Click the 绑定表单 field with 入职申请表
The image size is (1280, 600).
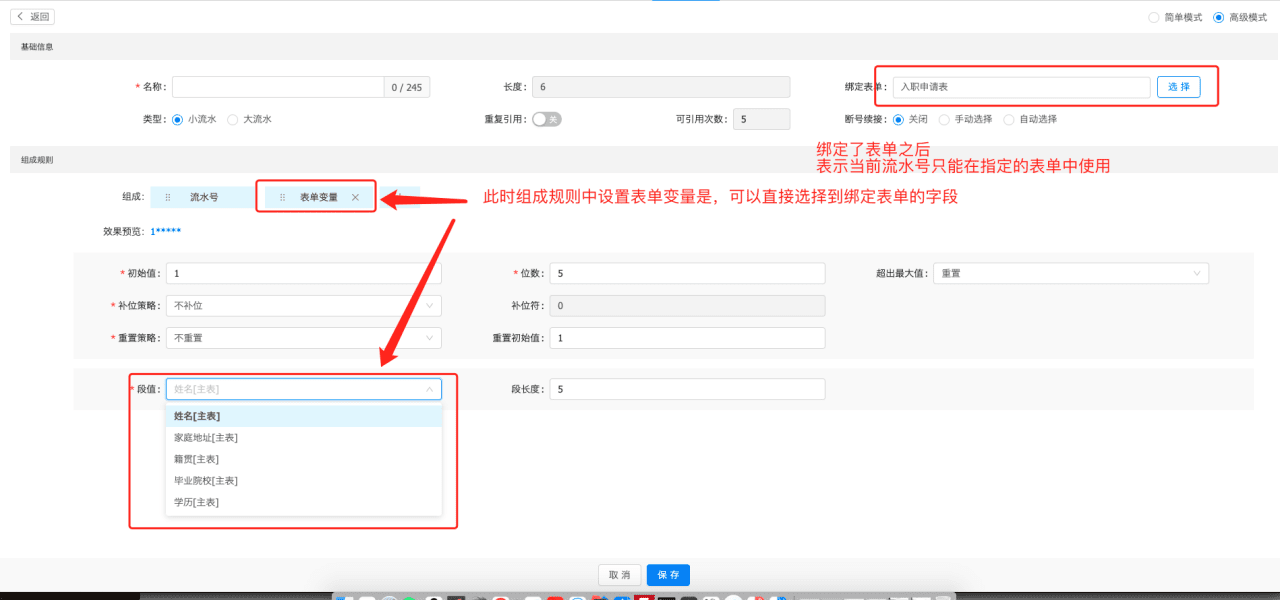coord(1021,87)
